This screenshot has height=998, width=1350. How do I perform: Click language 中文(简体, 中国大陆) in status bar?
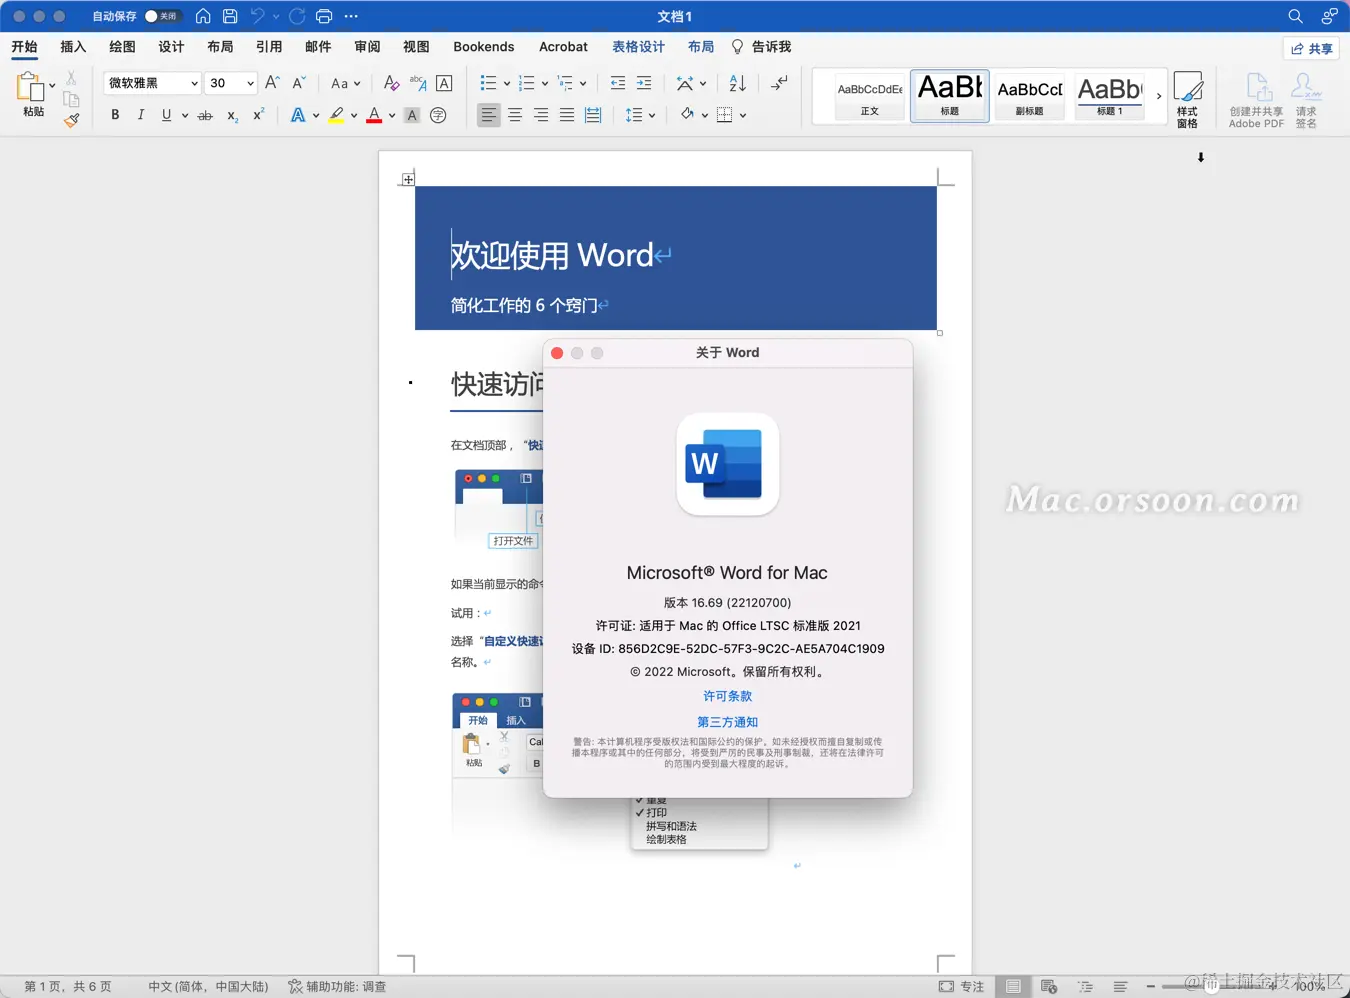[x=208, y=986]
